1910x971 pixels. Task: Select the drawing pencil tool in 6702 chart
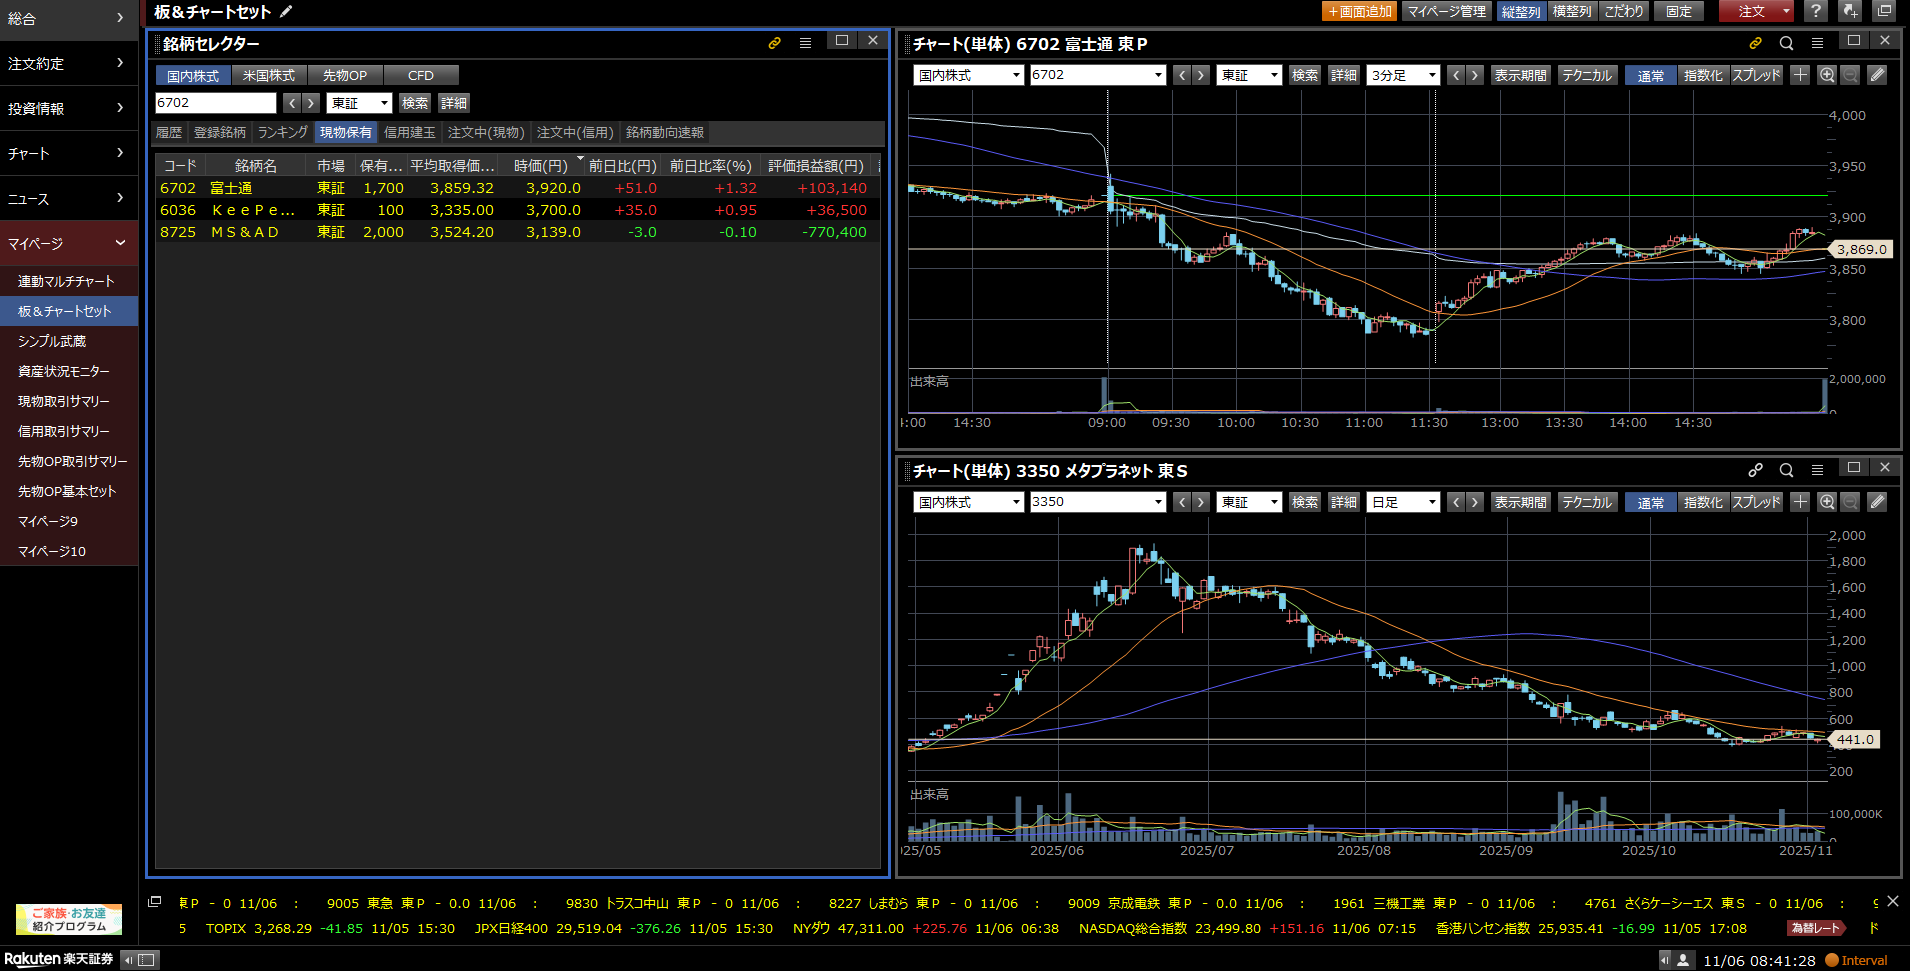pyautogui.click(x=1877, y=75)
